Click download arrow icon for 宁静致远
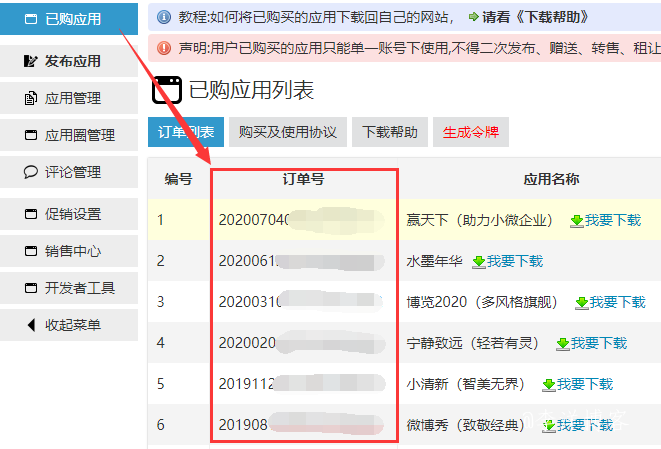 pos(562,343)
